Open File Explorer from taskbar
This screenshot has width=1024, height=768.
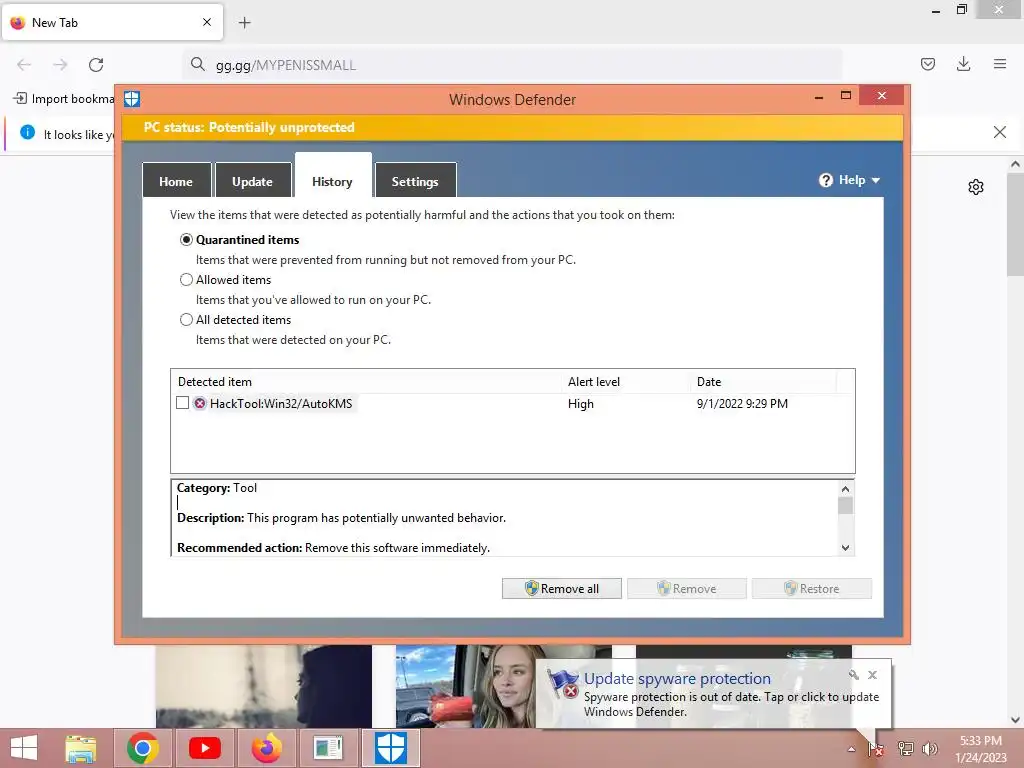80,748
